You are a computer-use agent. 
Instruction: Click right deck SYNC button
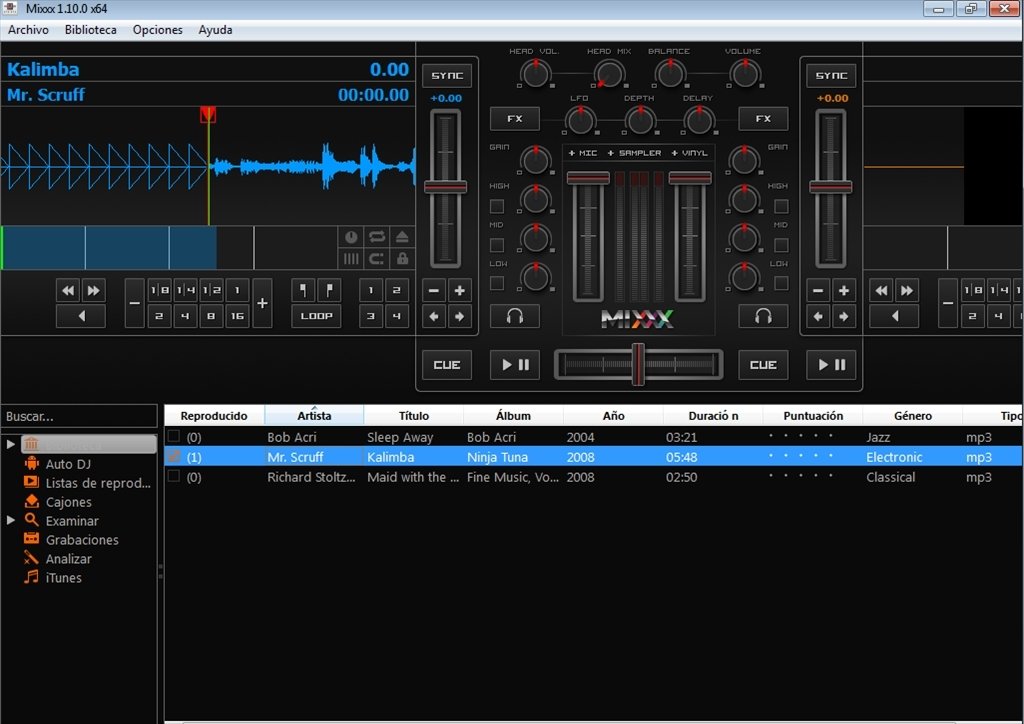click(831, 76)
